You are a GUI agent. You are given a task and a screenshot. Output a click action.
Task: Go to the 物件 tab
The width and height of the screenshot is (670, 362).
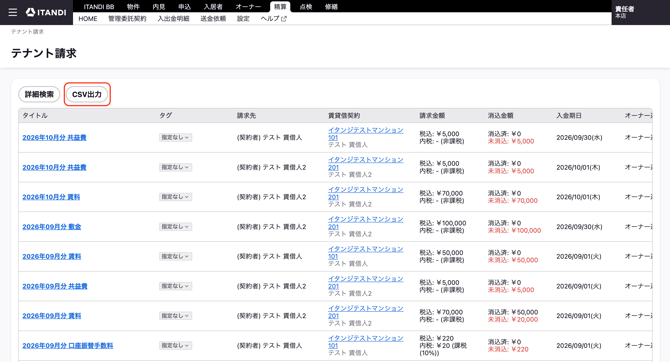pyautogui.click(x=133, y=6)
